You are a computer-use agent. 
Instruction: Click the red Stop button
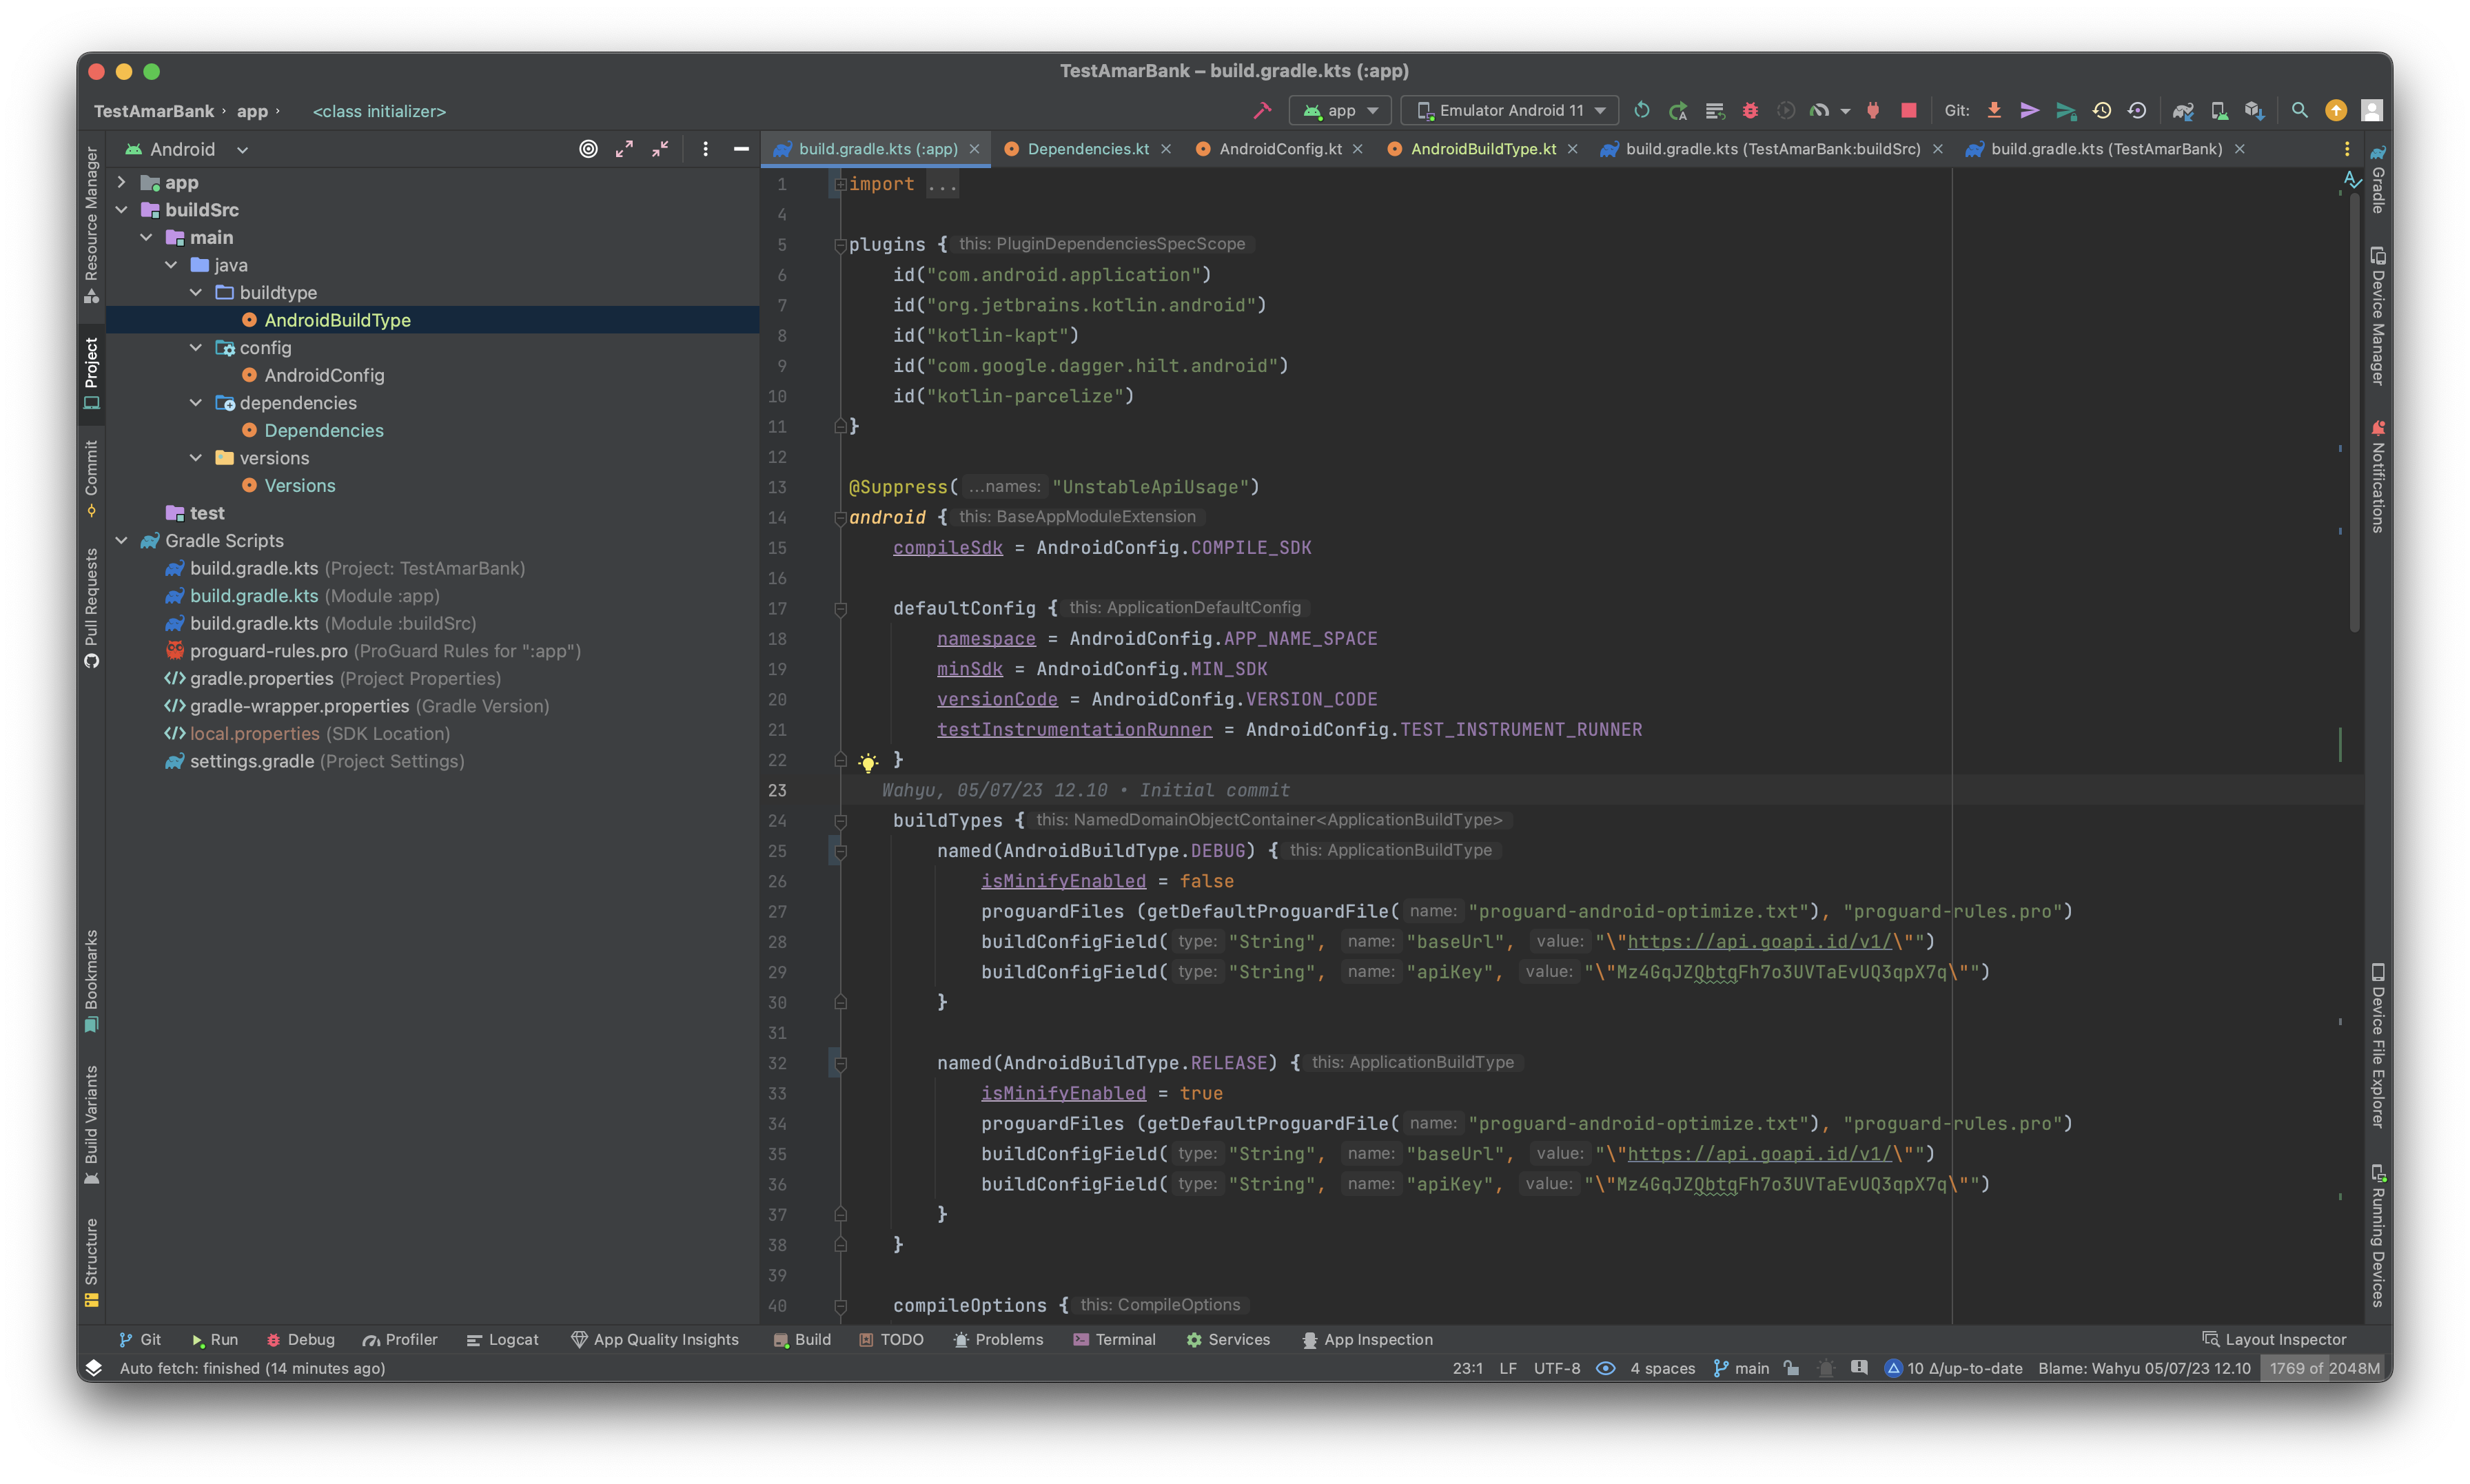coord(1908,110)
